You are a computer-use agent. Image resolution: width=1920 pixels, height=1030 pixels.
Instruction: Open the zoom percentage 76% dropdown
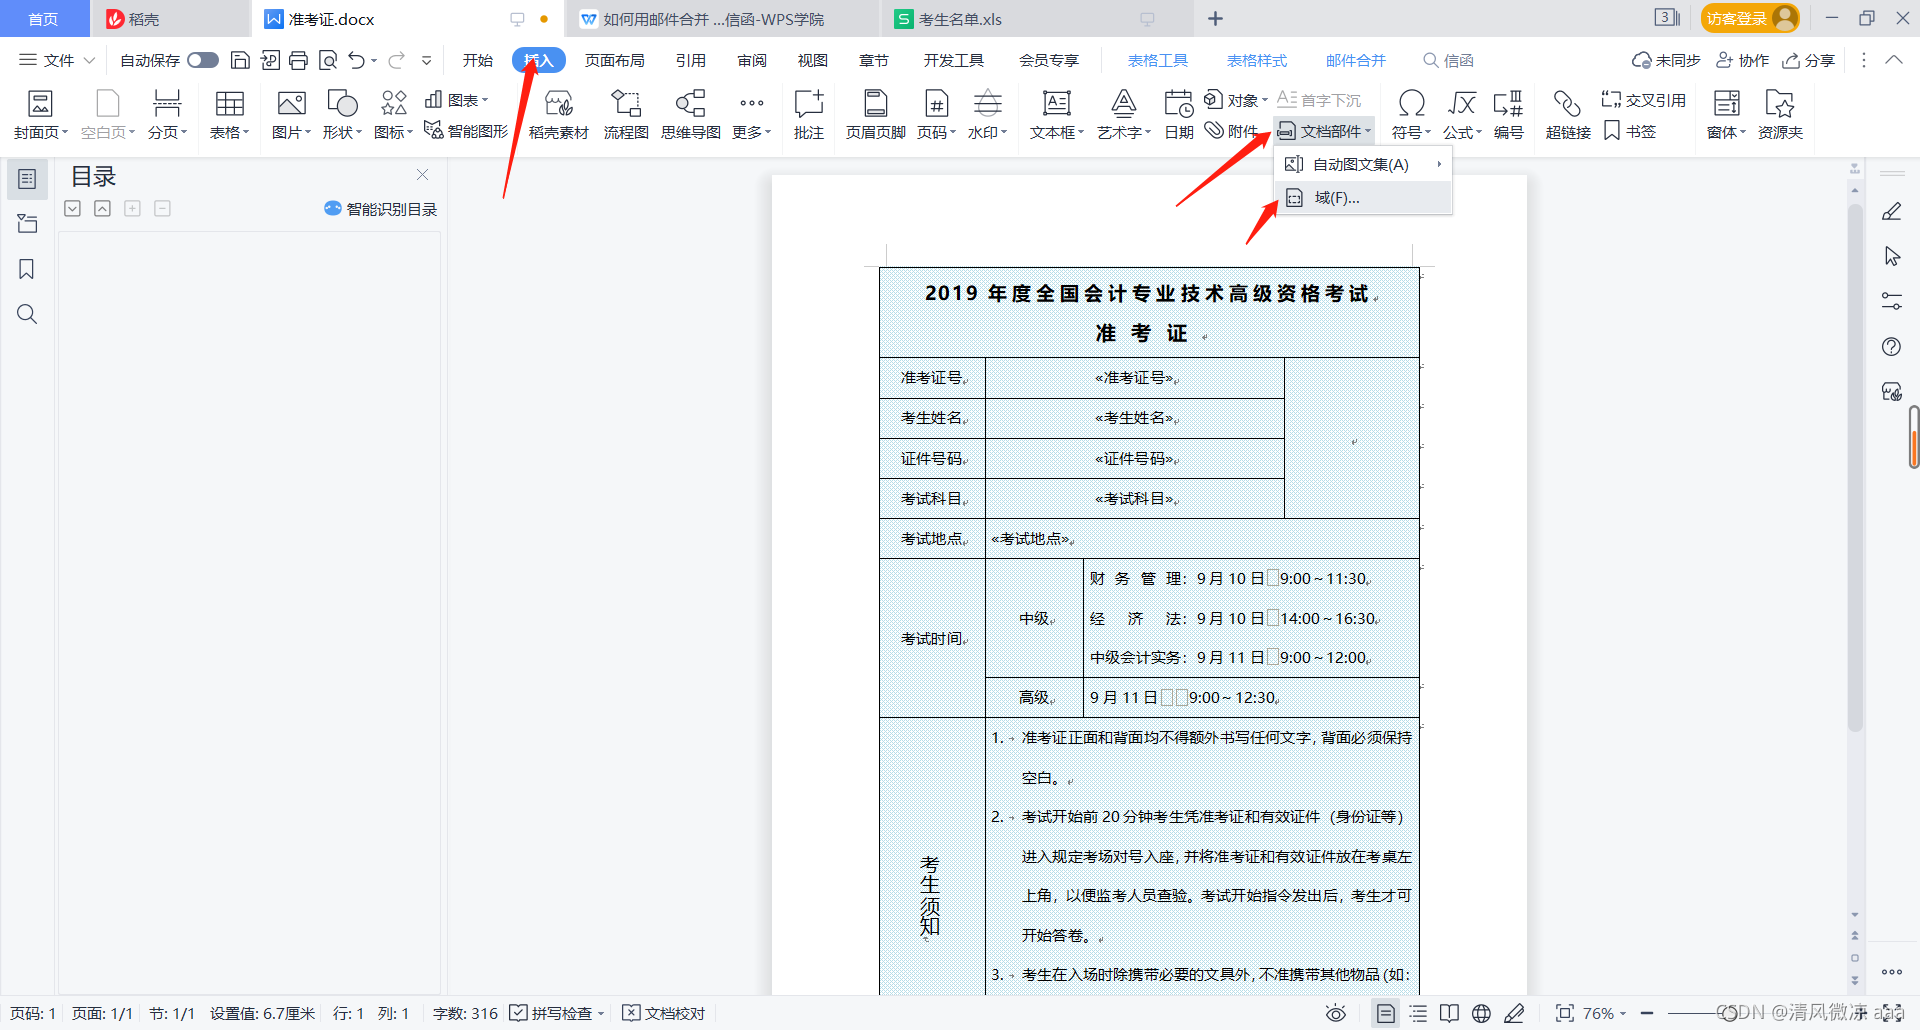pos(1598,1013)
